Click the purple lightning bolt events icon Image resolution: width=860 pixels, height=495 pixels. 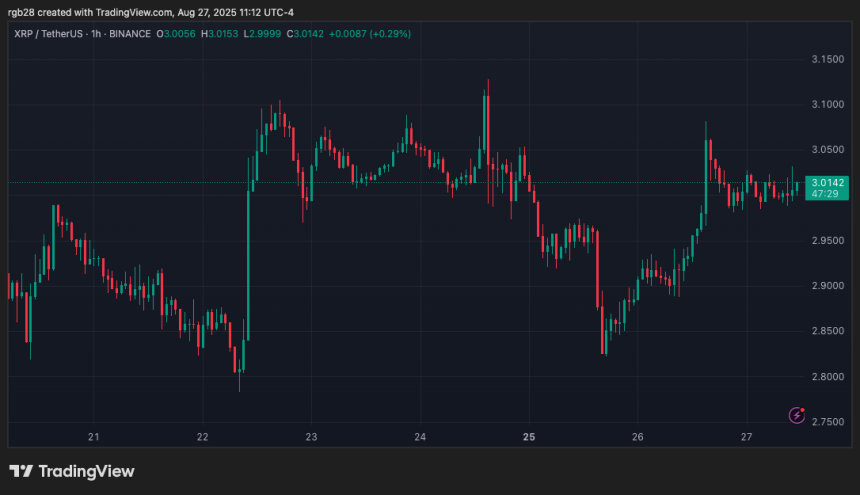[x=797, y=414]
